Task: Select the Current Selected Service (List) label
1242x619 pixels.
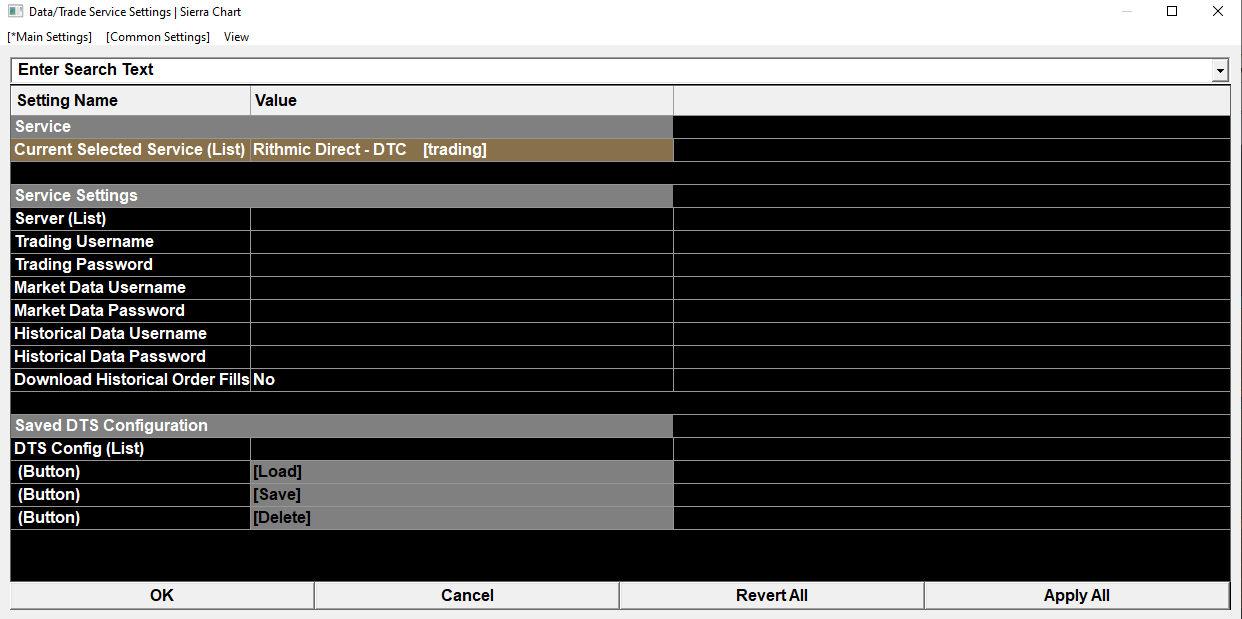Action: coord(130,150)
